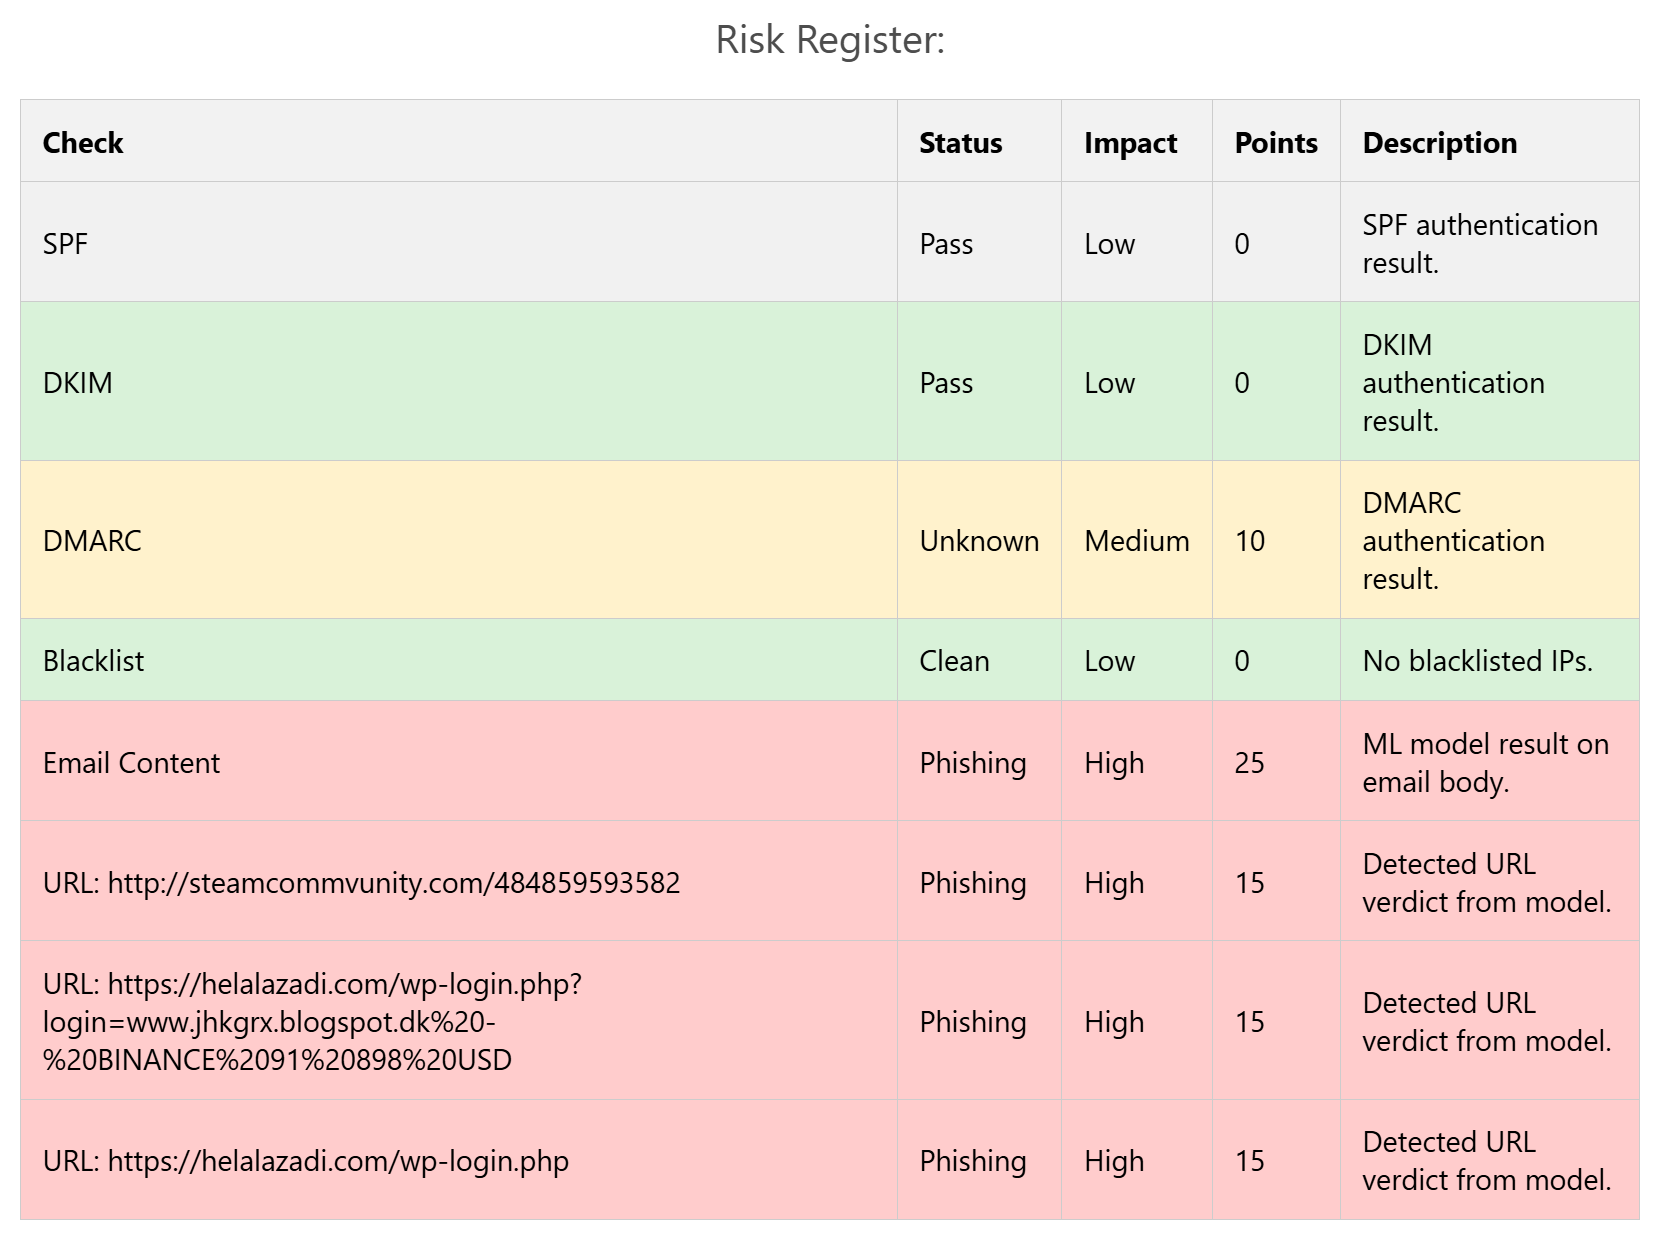The image size is (1676, 1236).
Task: Click 'ML model result on email body' description
Action: coord(1485,763)
